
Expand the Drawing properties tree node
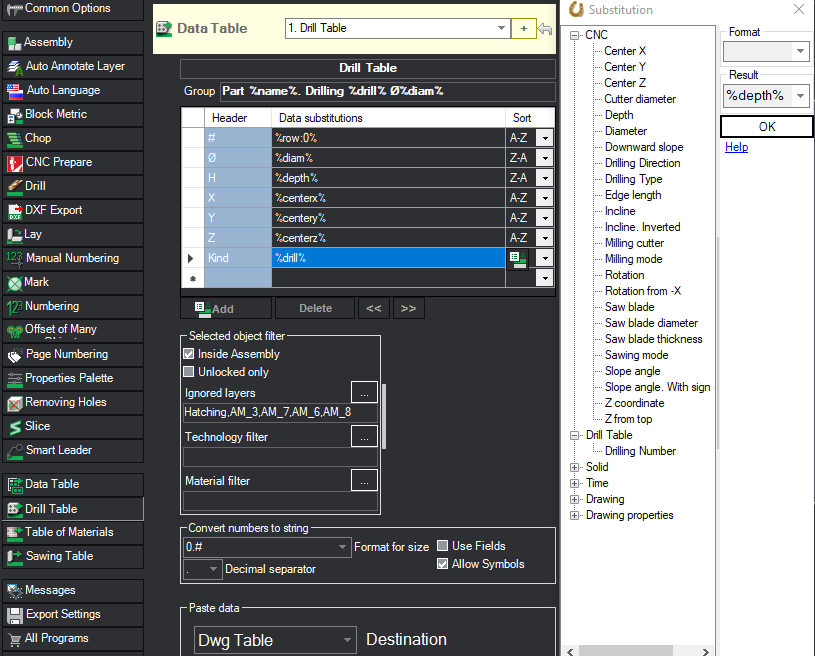(x=574, y=516)
